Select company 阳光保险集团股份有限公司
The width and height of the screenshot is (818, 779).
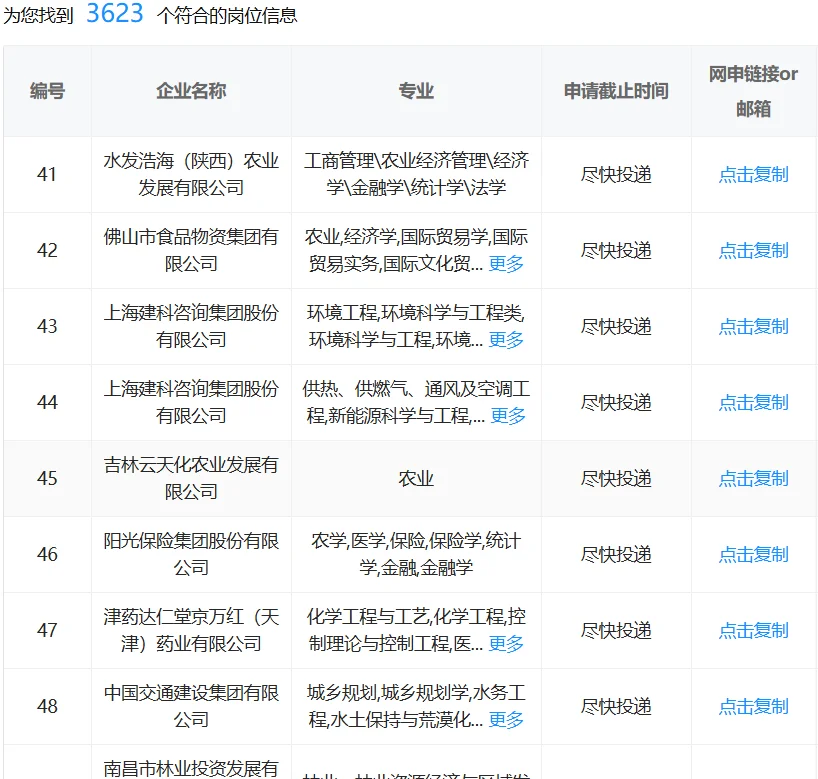[x=191, y=554]
